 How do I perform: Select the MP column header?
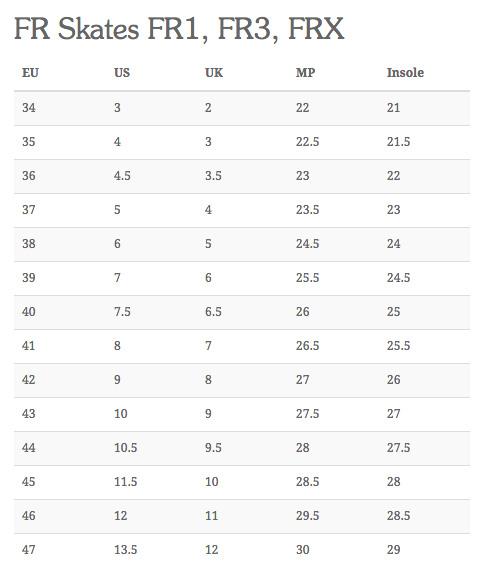[305, 73]
